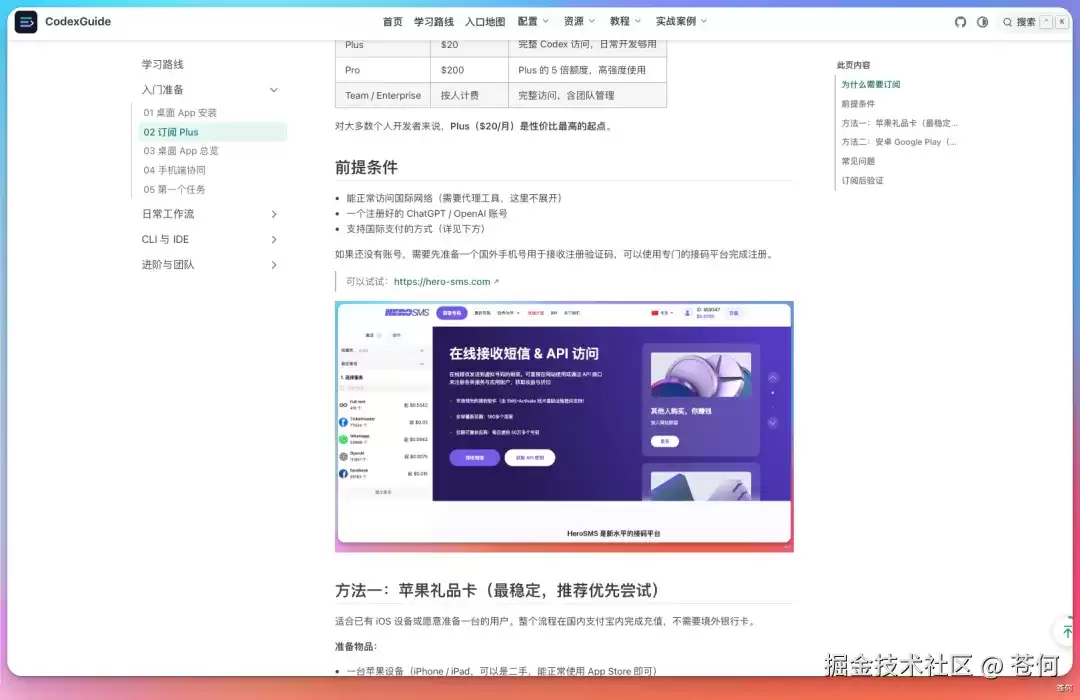Open the GitHub repository icon
Viewport: 1080px width, 700px height.
tap(960, 22)
